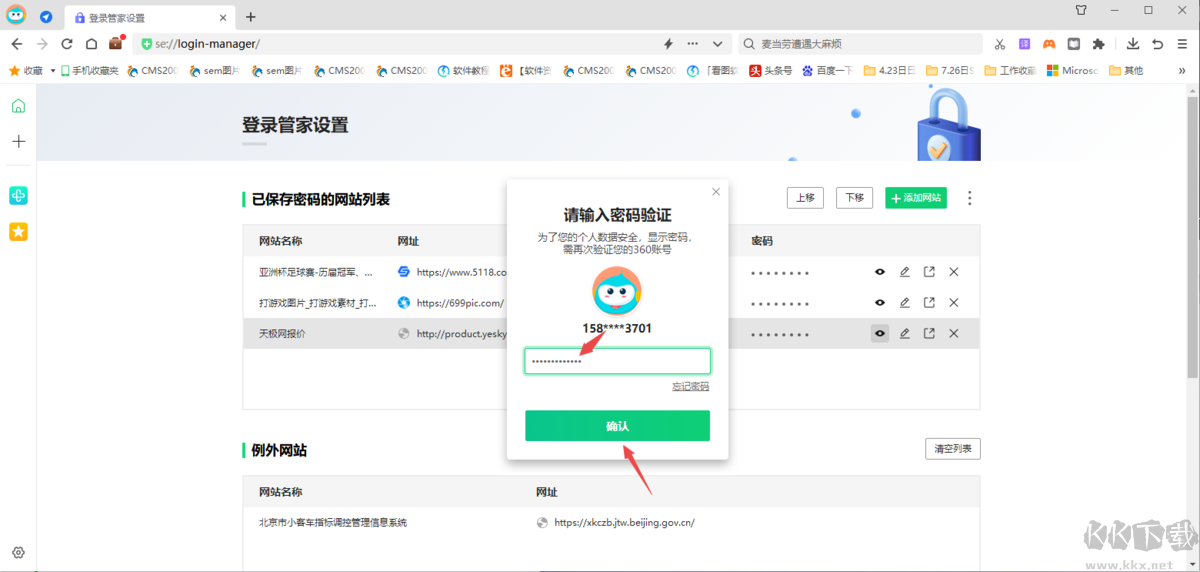Open a new tab with plus button
This screenshot has height=572, width=1200.
pyautogui.click(x=250, y=17)
